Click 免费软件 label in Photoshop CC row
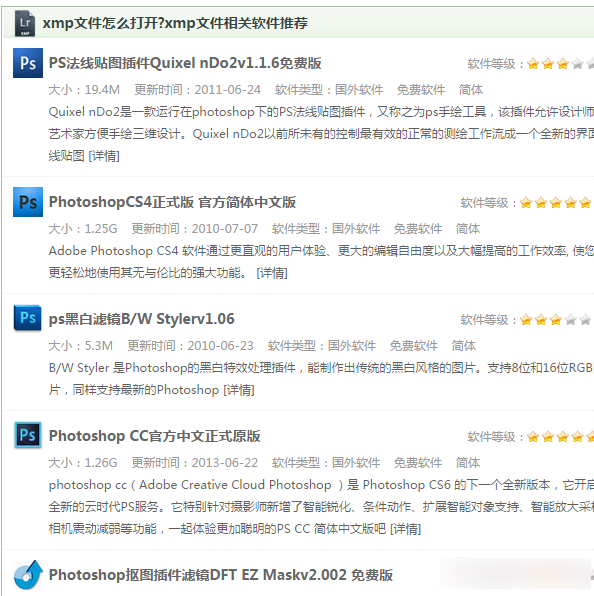594x596 pixels. coord(418,463)
